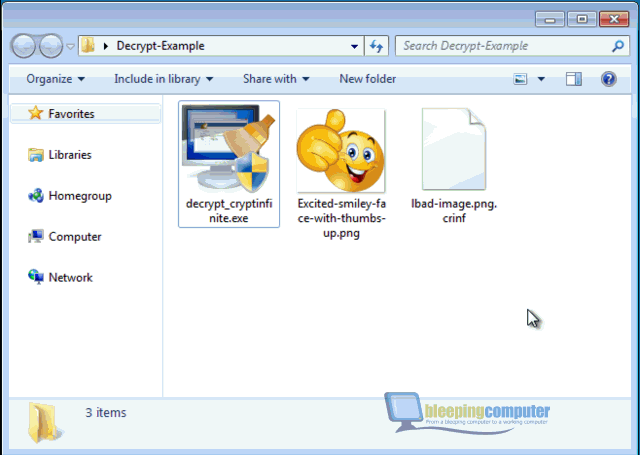The height and width of the screenshot is (455, 640).
Task: Click the search magnifier icon
Action: 618,46
